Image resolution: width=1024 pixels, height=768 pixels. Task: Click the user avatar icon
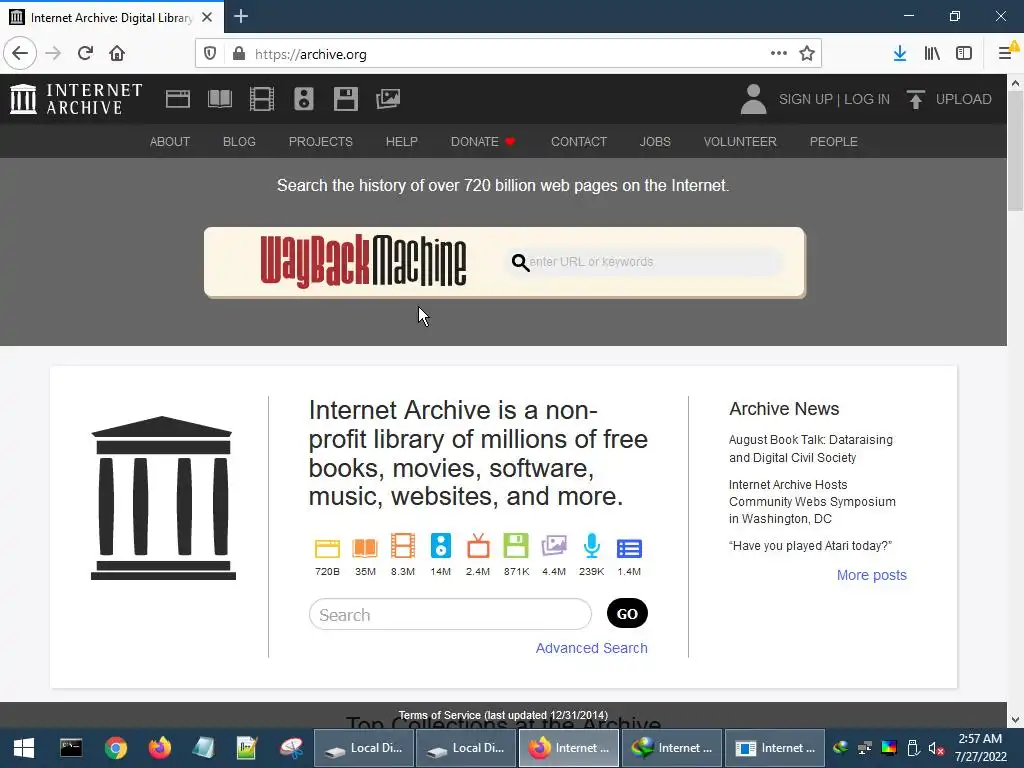753,99
